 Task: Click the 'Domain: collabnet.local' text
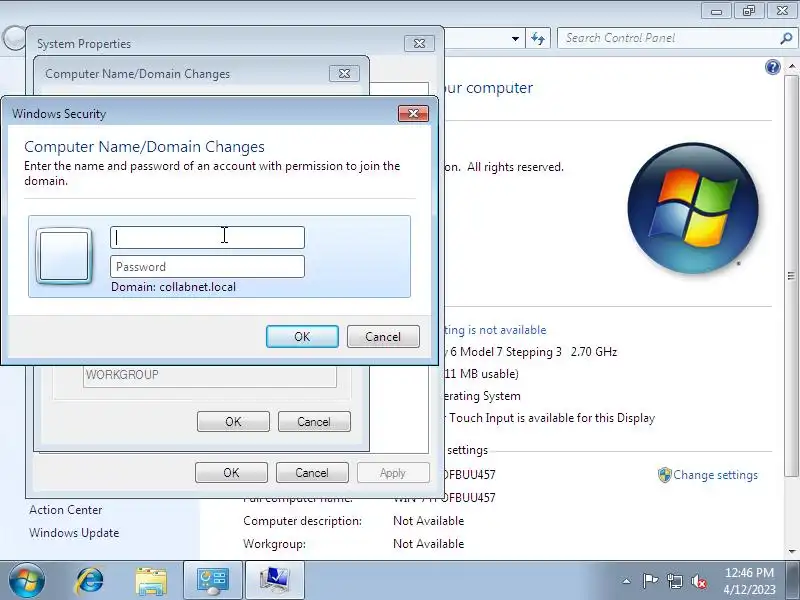tap(173, 287)
